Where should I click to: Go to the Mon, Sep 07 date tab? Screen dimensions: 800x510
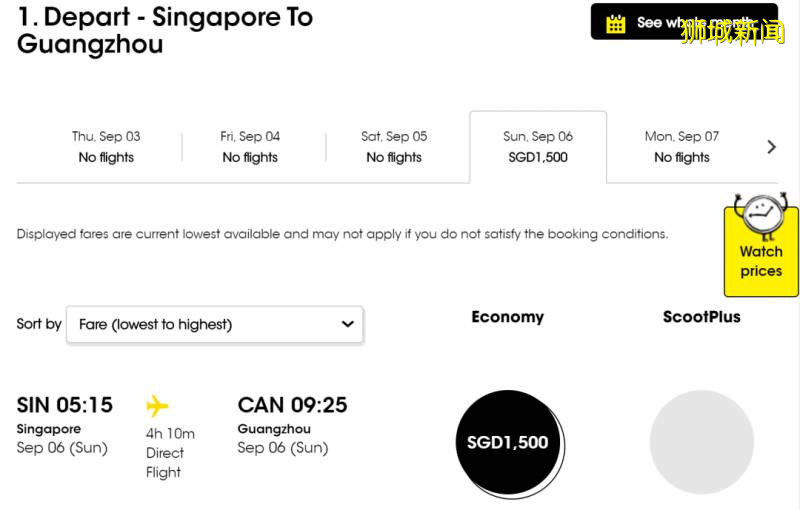tap(682, 147)
